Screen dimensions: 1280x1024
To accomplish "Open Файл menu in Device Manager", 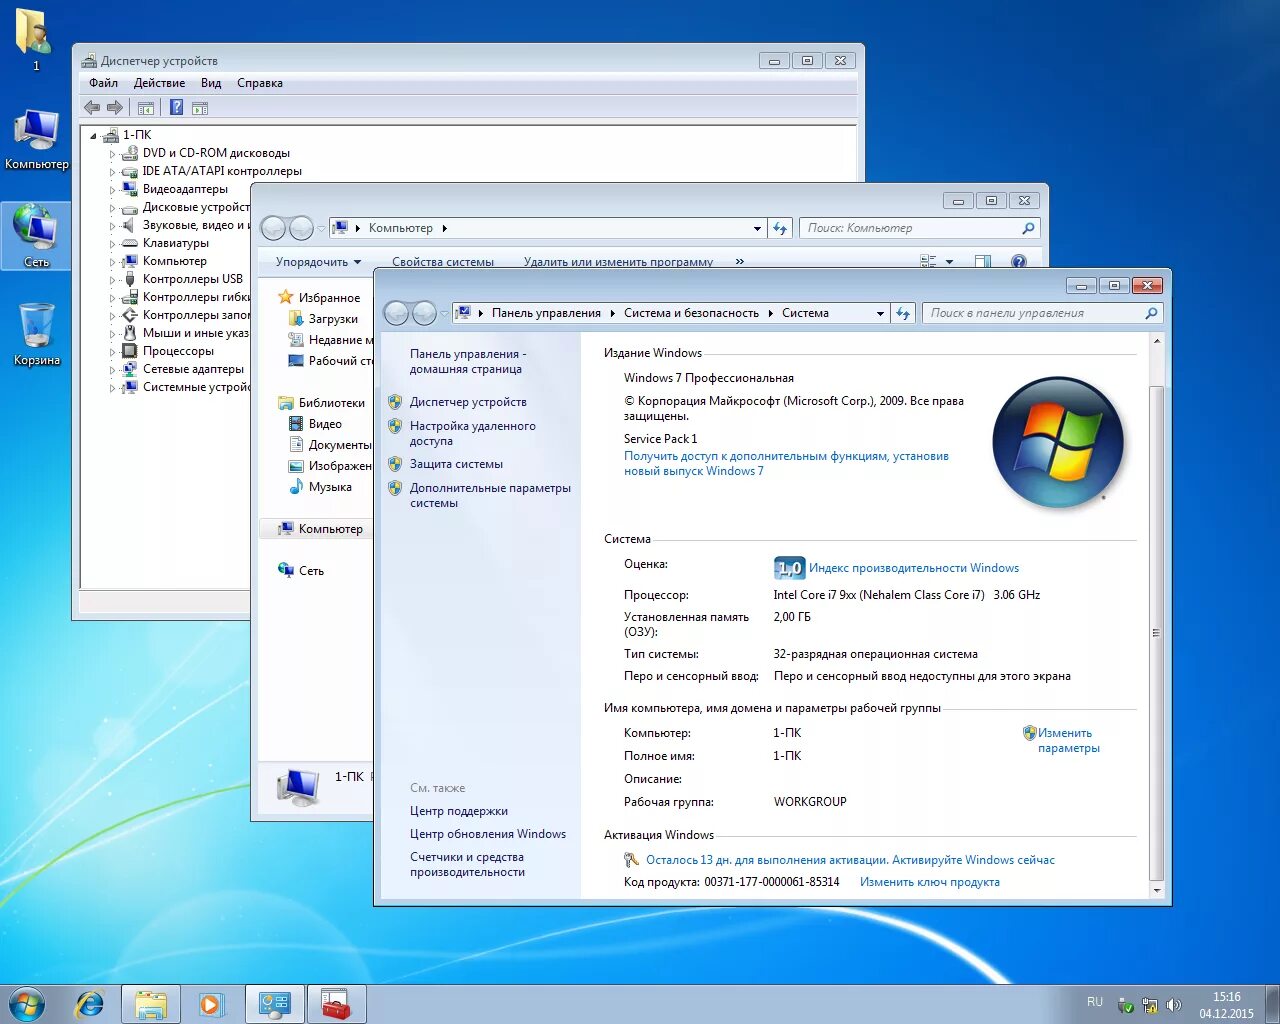I will pyautogui.click(x=103, y=83).
